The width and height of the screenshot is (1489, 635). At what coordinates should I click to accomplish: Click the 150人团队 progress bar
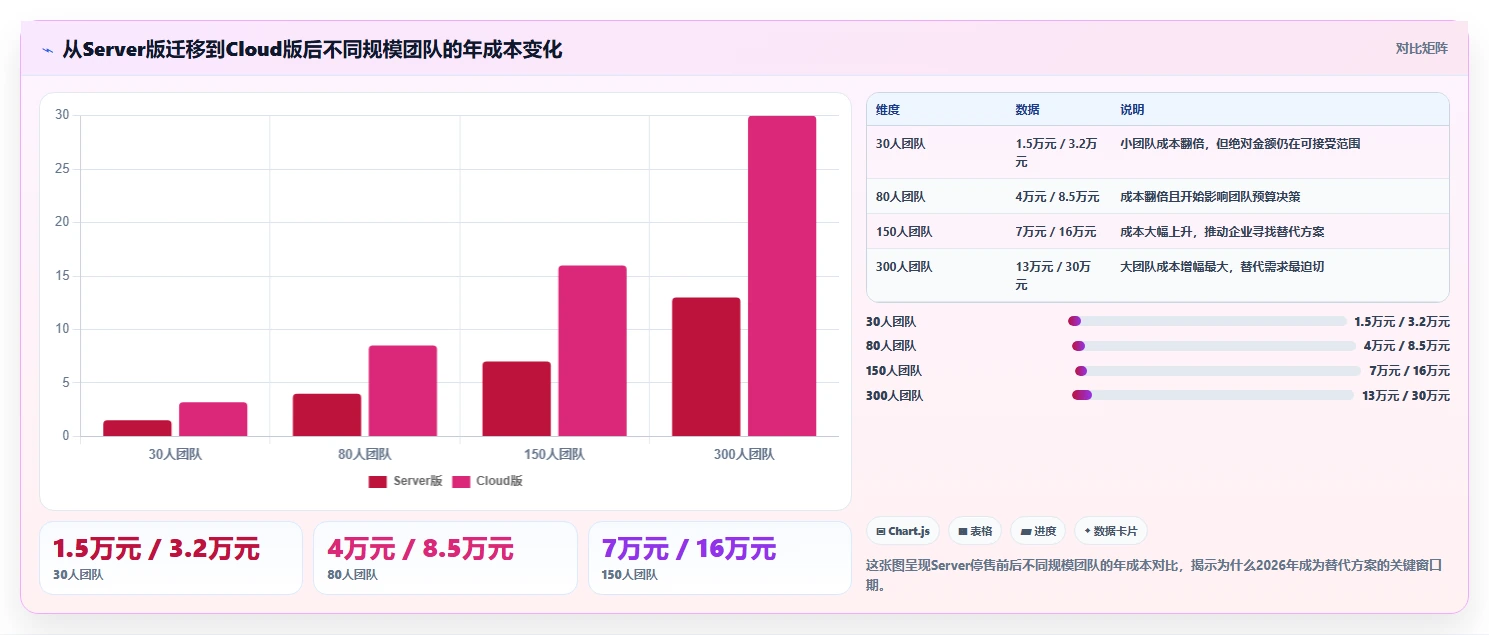(1218, 371)
